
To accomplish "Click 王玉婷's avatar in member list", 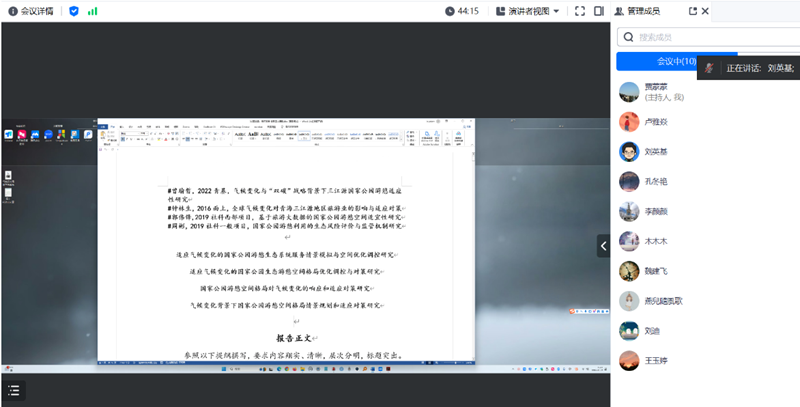I will click(629, 360).
